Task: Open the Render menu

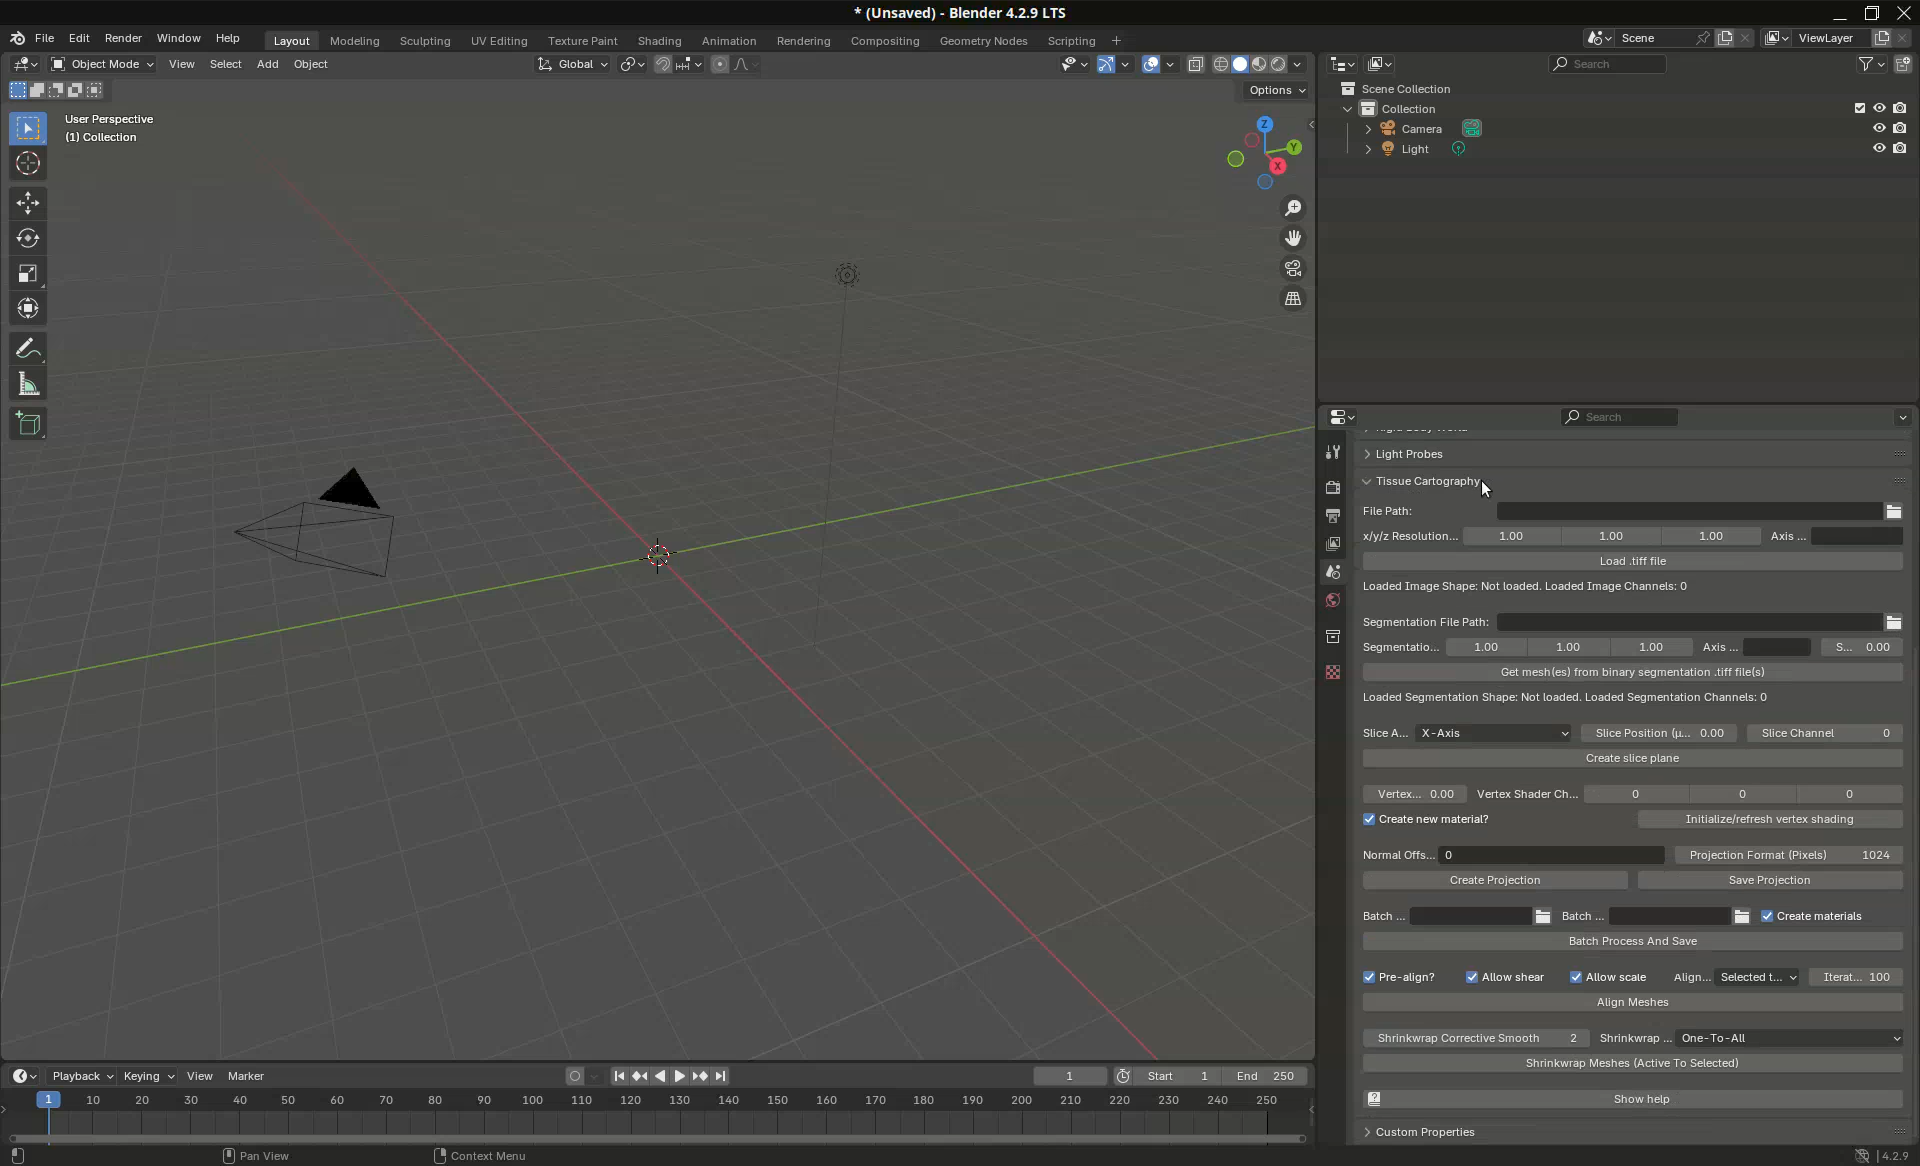Action: pyautogui.click(x=123, y=38)
